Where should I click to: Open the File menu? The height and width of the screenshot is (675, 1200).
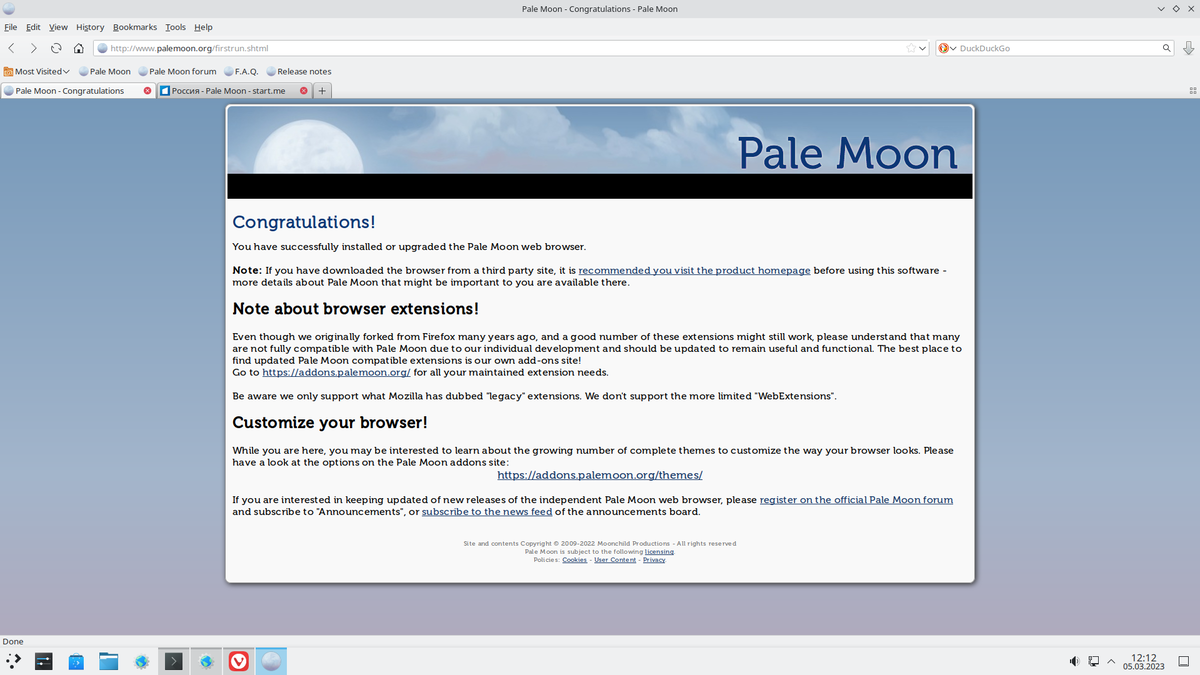pos(11,27)
